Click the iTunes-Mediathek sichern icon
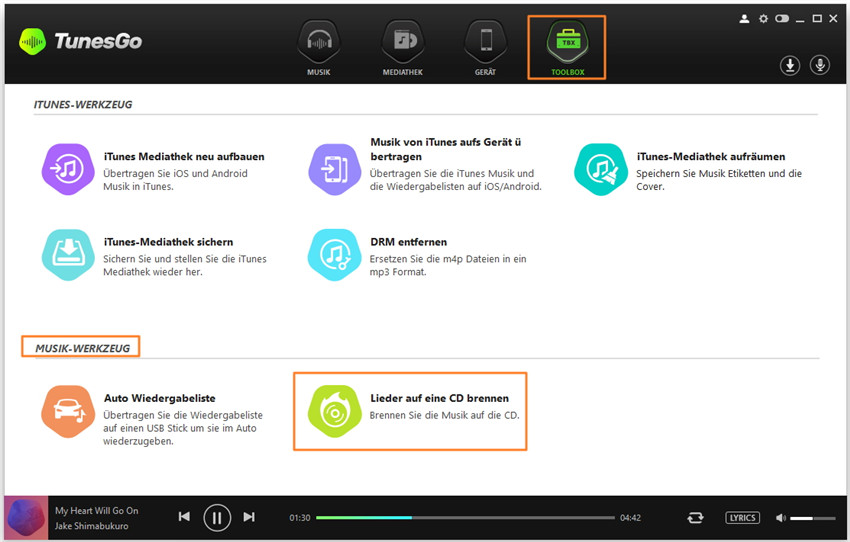 68,255
